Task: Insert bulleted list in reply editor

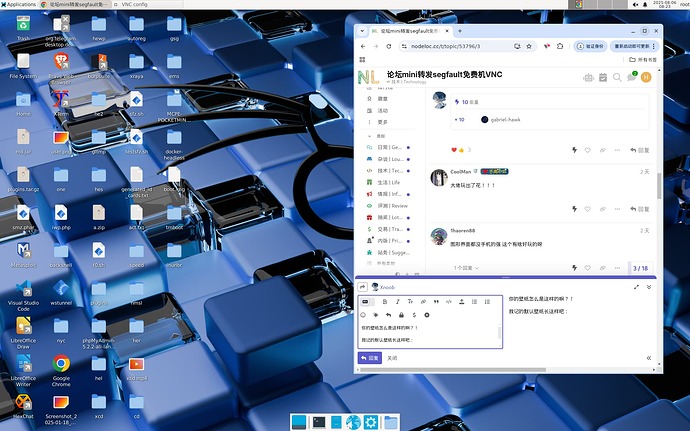Action: [x=474, y=302]
